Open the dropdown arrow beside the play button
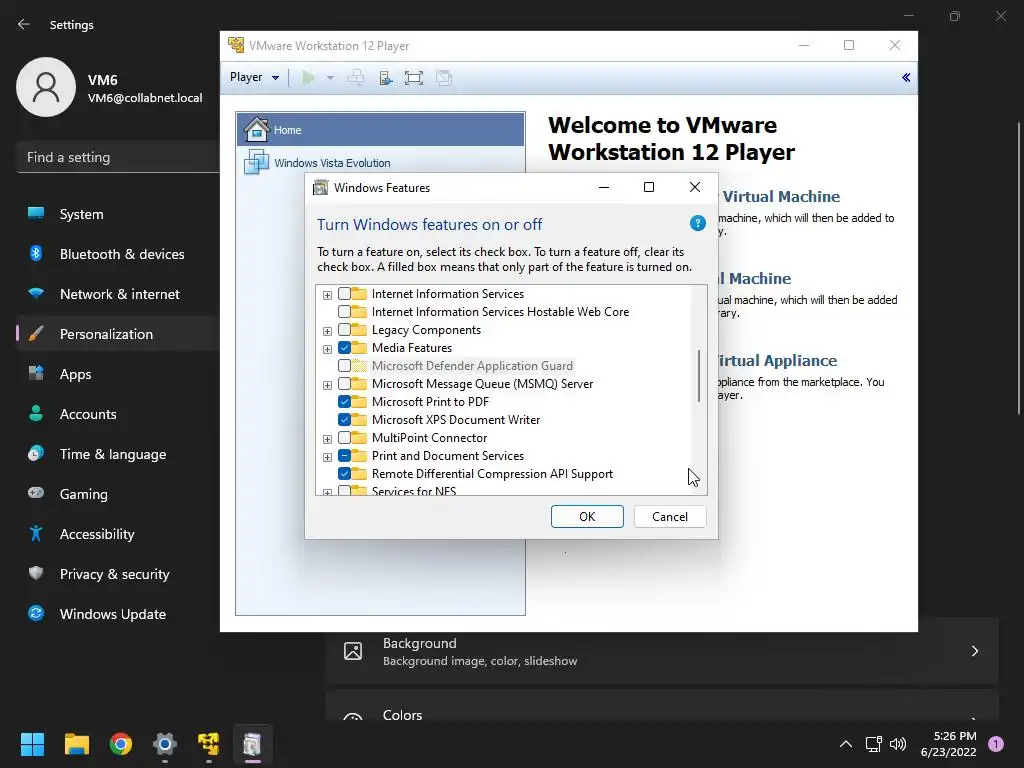The height and width of the screenshot is (768, 1024). point(330,78)
